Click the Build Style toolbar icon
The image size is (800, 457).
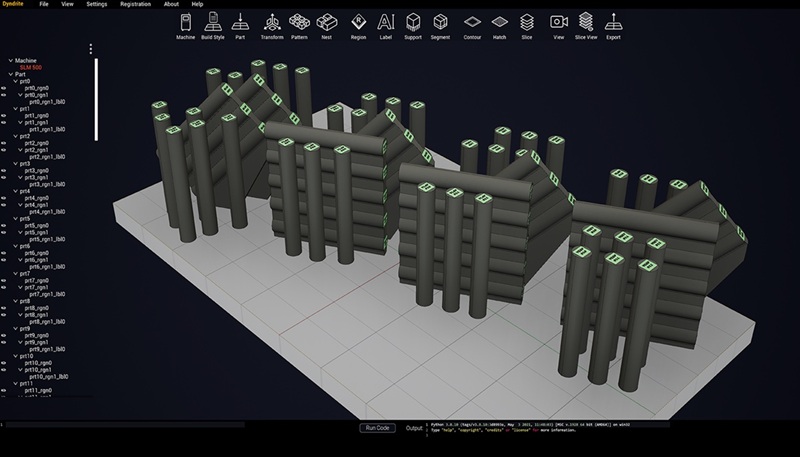click(x=213, y=25)
